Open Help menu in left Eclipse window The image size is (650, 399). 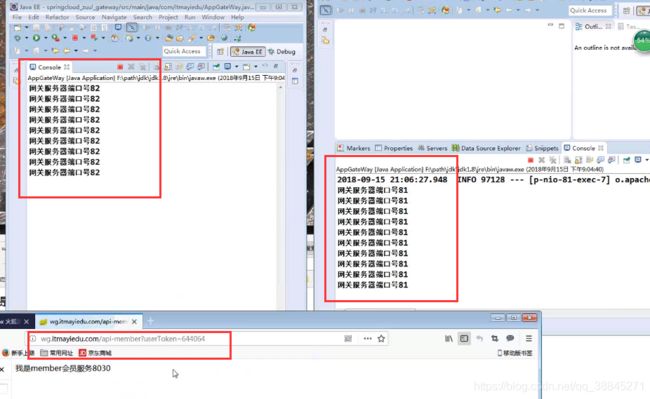237,17
